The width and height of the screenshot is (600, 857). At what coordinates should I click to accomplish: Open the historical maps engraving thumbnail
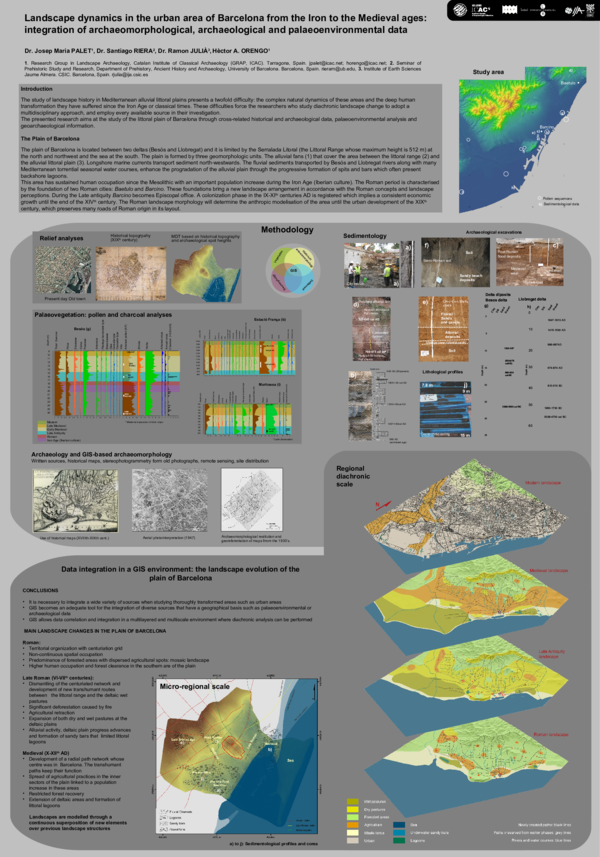coord(75,501)
